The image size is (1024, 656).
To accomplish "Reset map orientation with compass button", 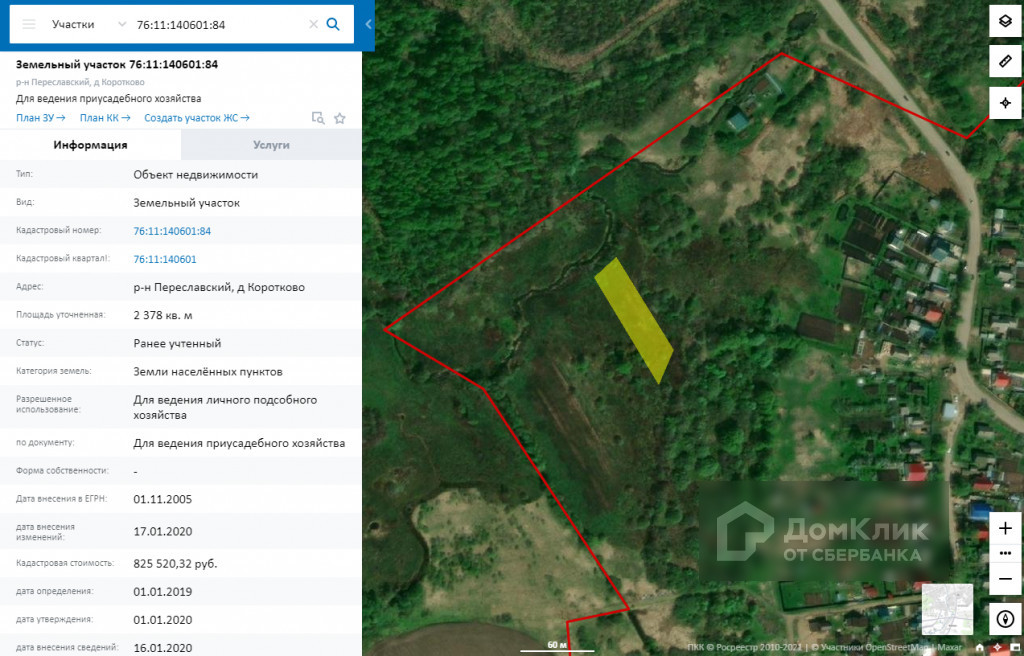I will point(1005,618).
